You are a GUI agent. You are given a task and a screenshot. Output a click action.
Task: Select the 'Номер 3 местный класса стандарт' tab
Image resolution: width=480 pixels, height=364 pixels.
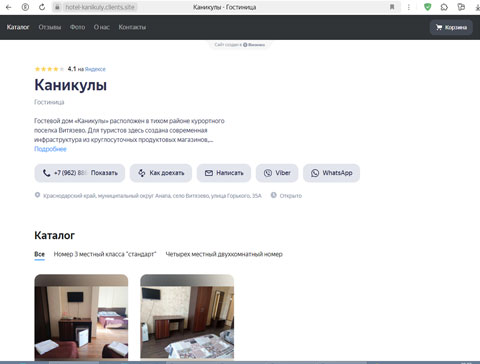(105, 254)
